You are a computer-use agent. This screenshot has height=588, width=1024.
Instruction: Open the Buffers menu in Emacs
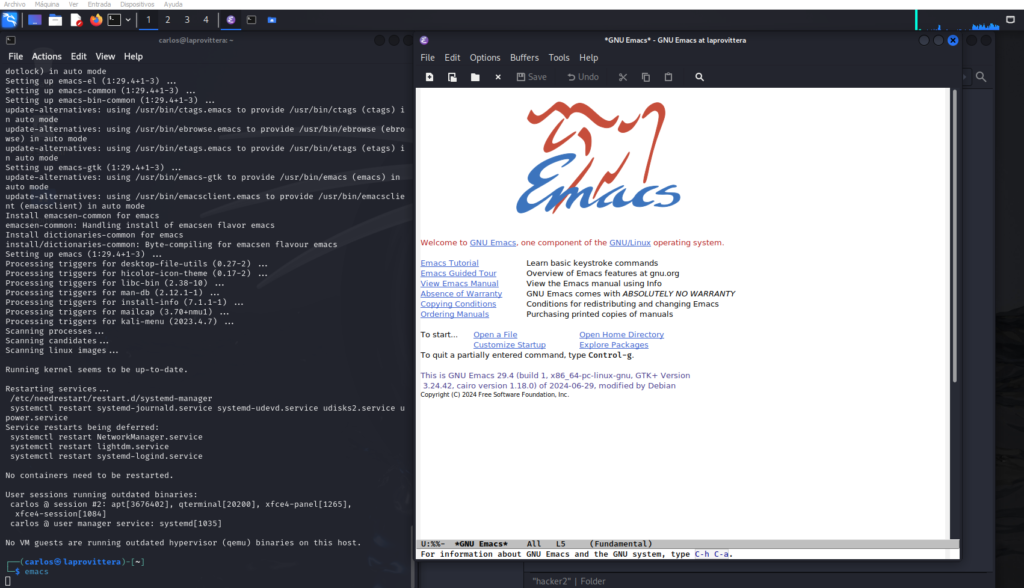(x=524, y=58)
